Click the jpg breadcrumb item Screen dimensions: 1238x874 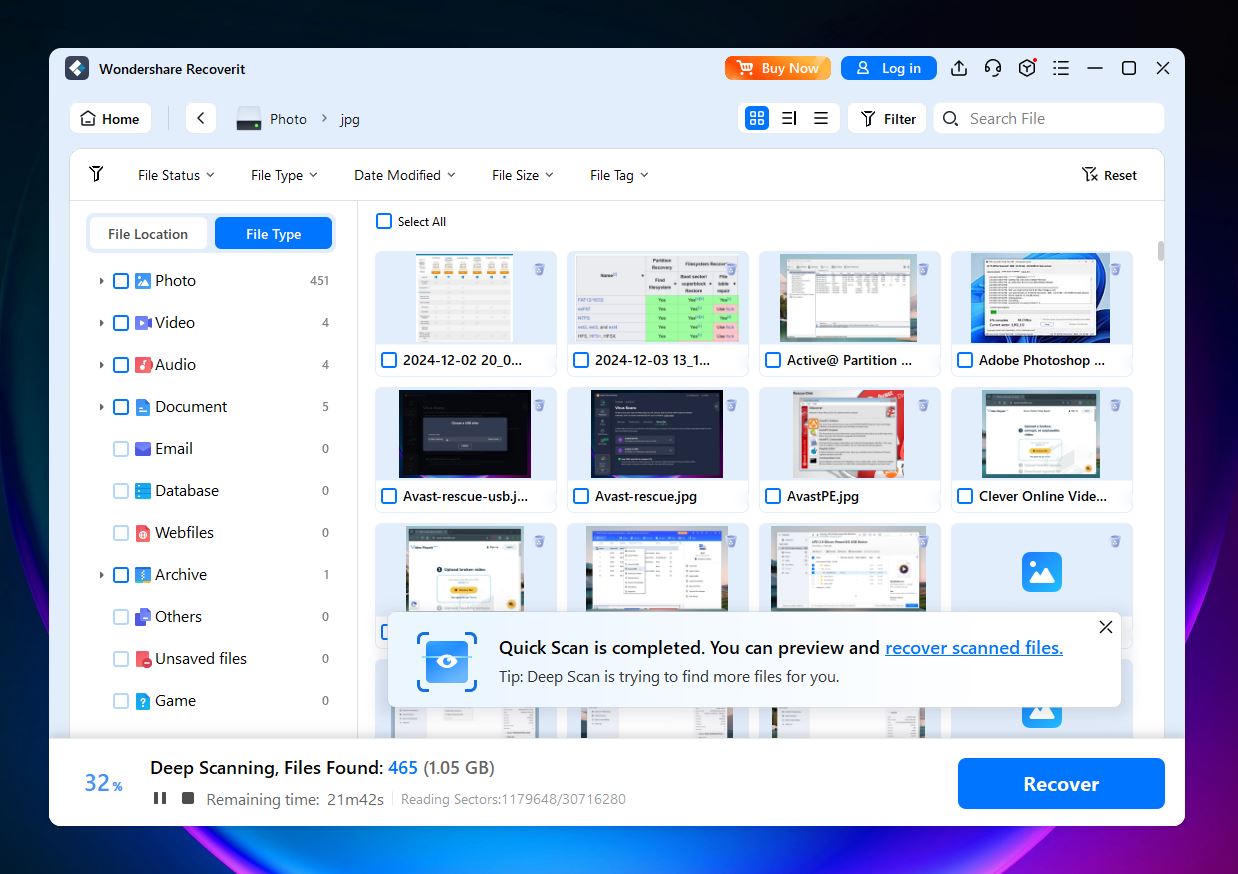pyautogui.click(x=349, y=119)
